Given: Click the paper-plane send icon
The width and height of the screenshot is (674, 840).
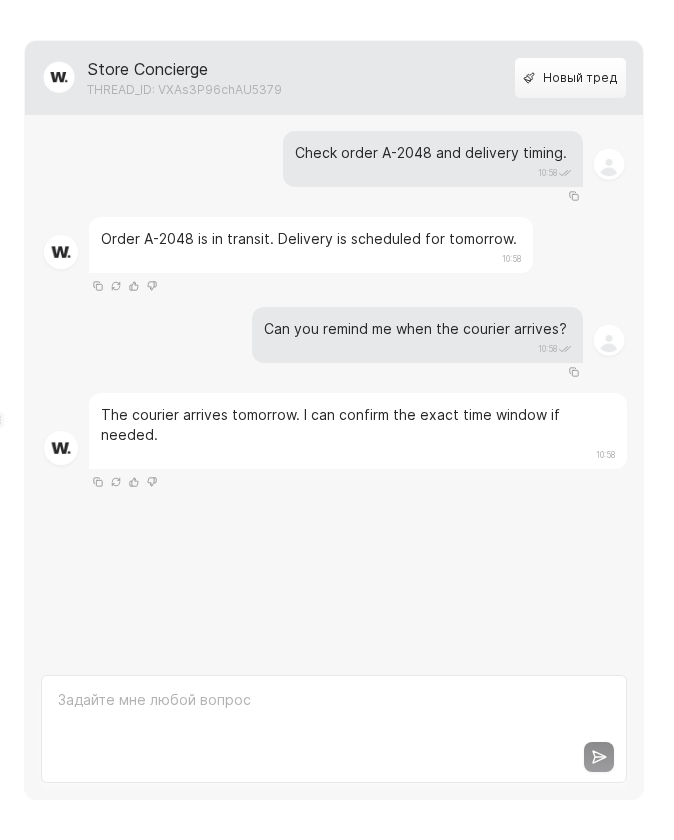Looking at the screenshot, I should (x=599, y=757).
